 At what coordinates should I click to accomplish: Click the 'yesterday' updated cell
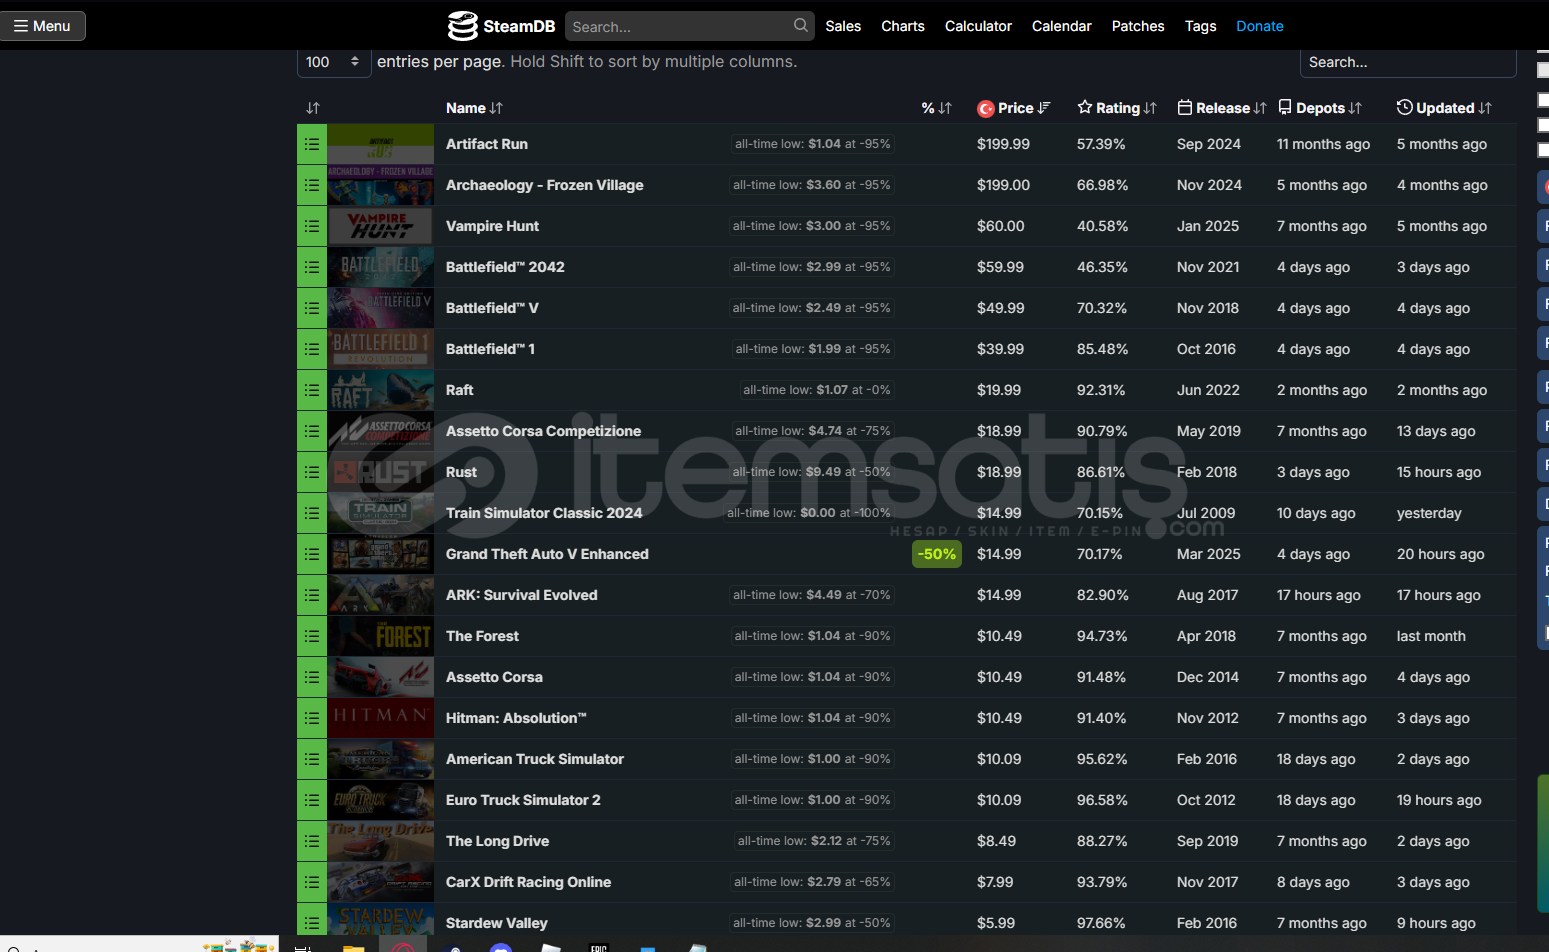click(1429, 513)
